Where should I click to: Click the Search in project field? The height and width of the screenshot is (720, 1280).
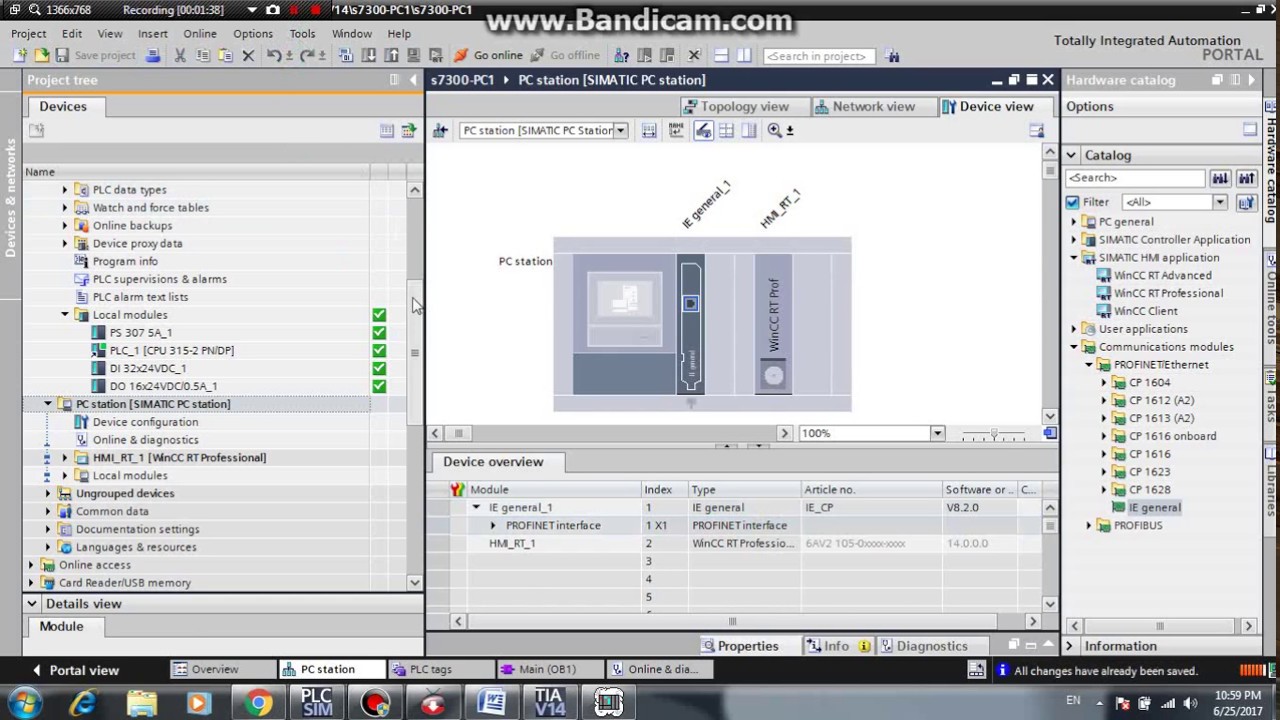coord(817,56)
